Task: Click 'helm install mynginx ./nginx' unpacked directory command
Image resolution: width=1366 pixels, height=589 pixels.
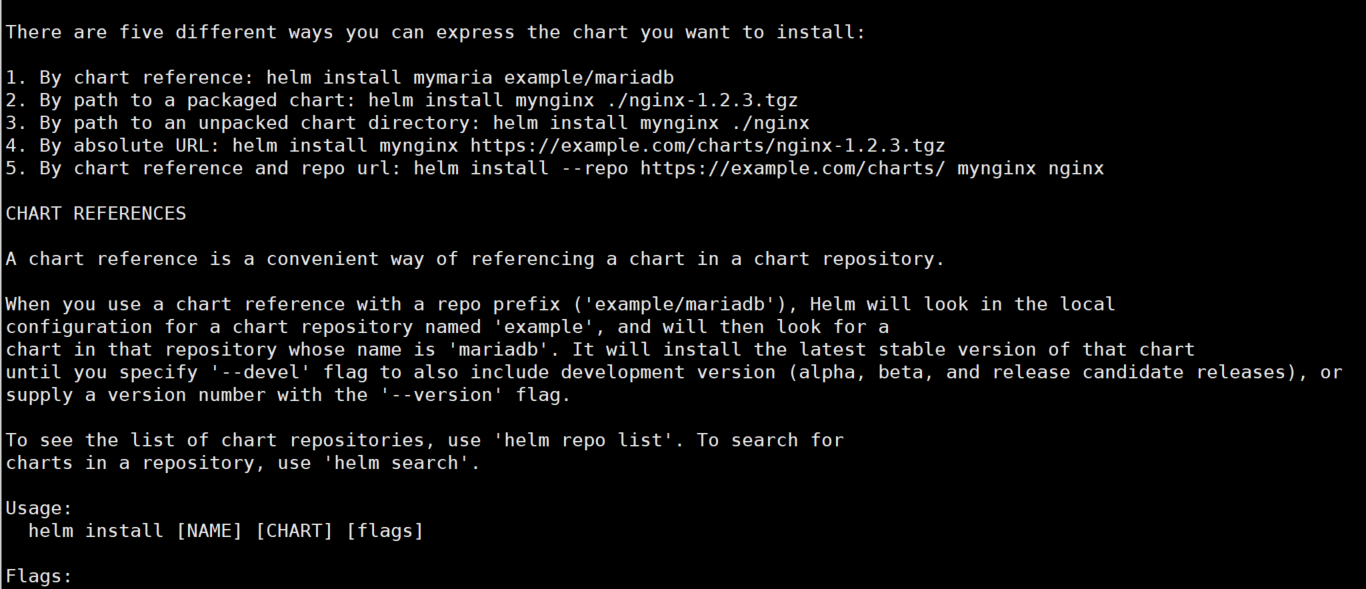Action: click(652, 123)
